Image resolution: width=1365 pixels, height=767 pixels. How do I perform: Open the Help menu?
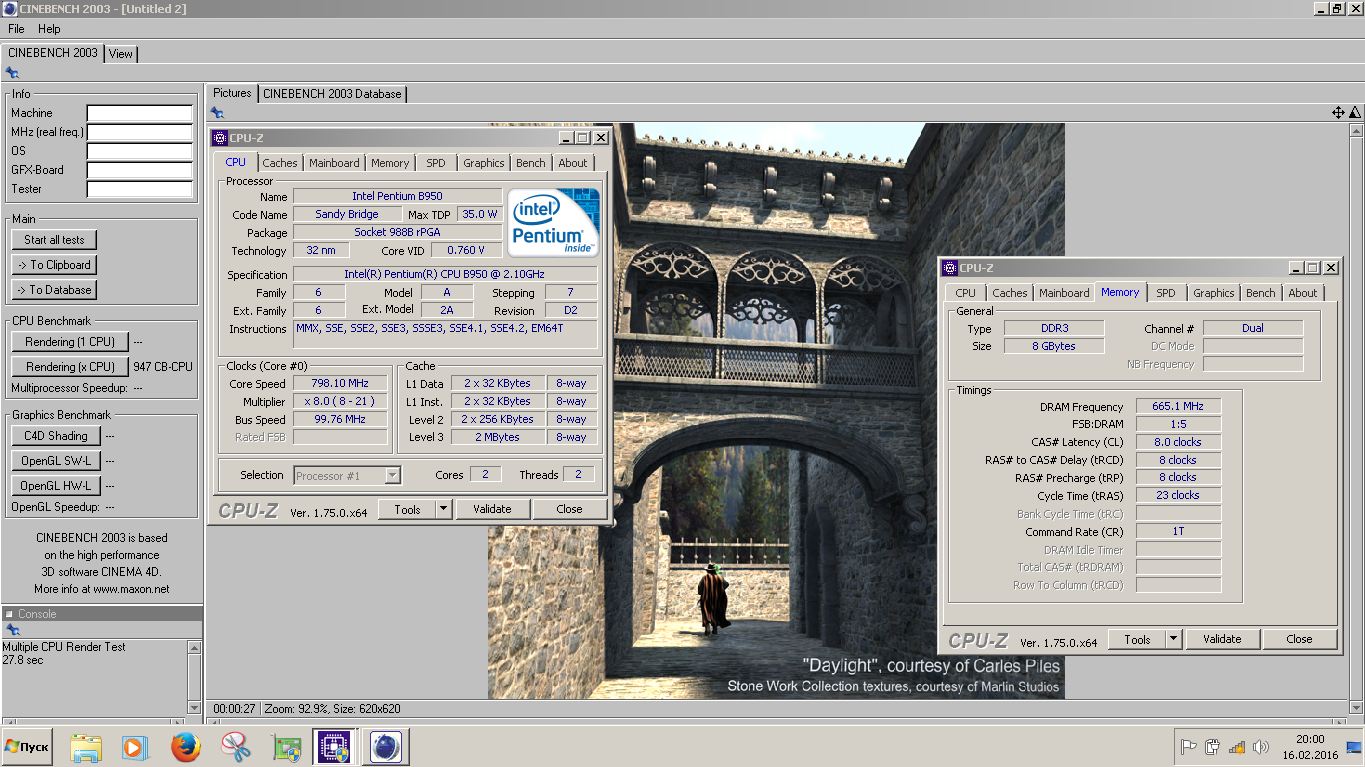49,29
